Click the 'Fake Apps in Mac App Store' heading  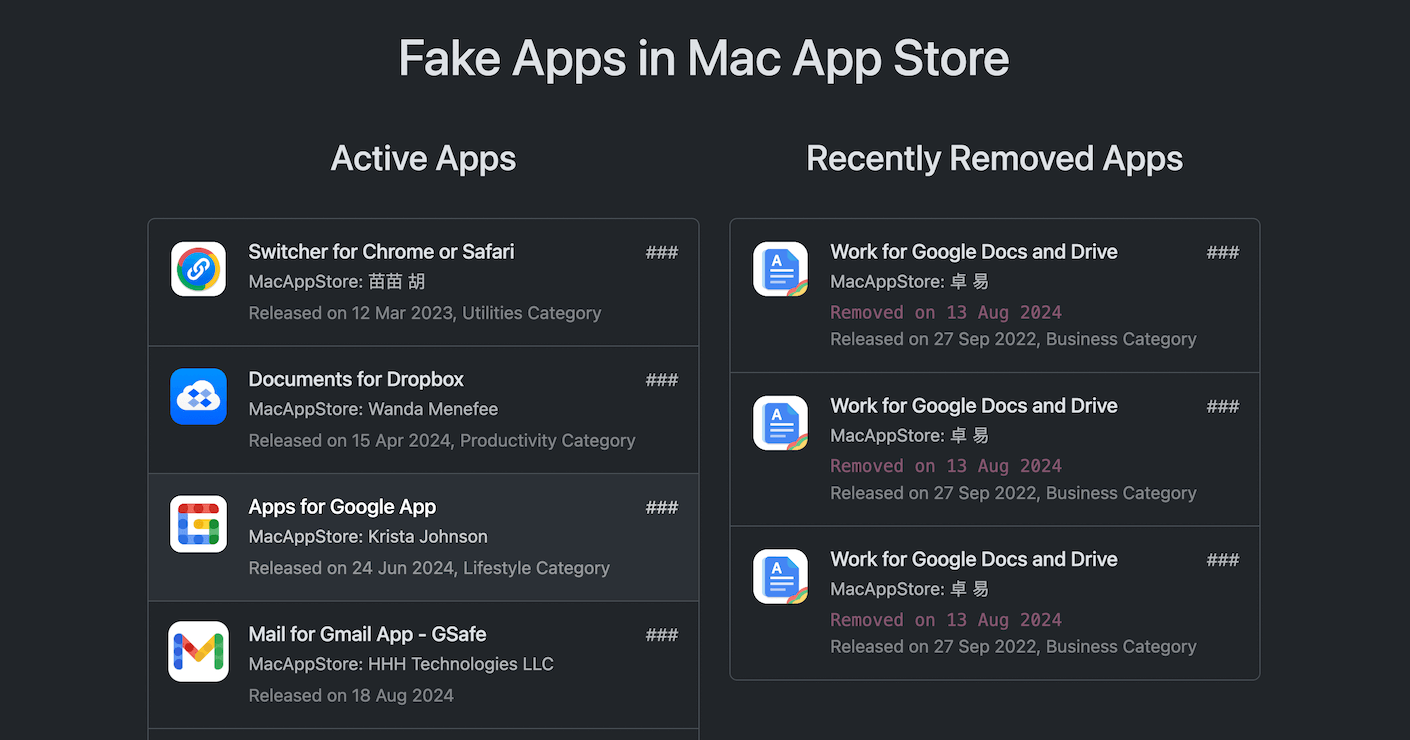[x=704, y=58]
